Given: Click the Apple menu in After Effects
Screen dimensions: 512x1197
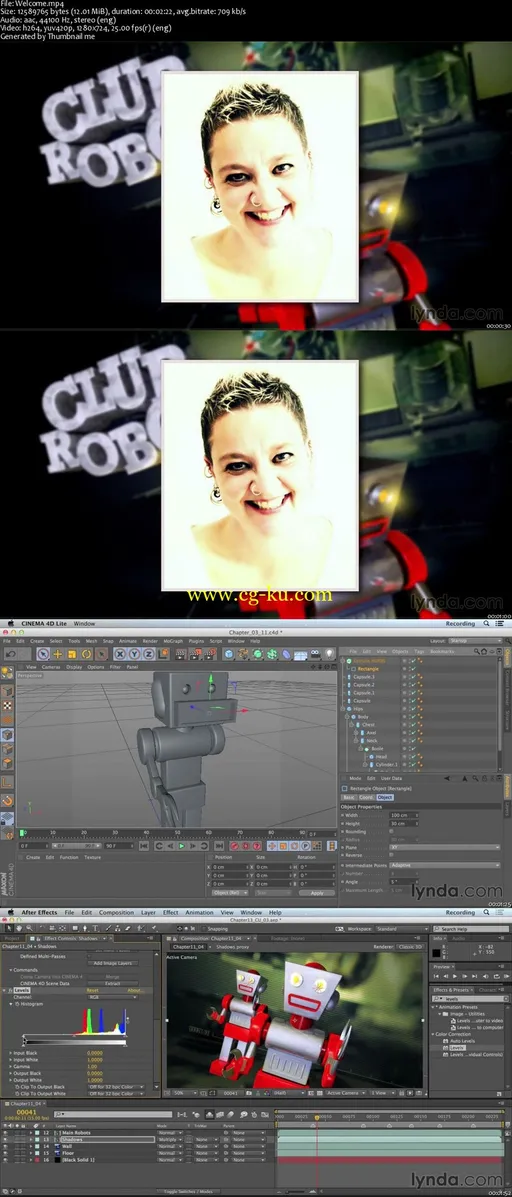Looking at the screenshot, I should point(10,912).
